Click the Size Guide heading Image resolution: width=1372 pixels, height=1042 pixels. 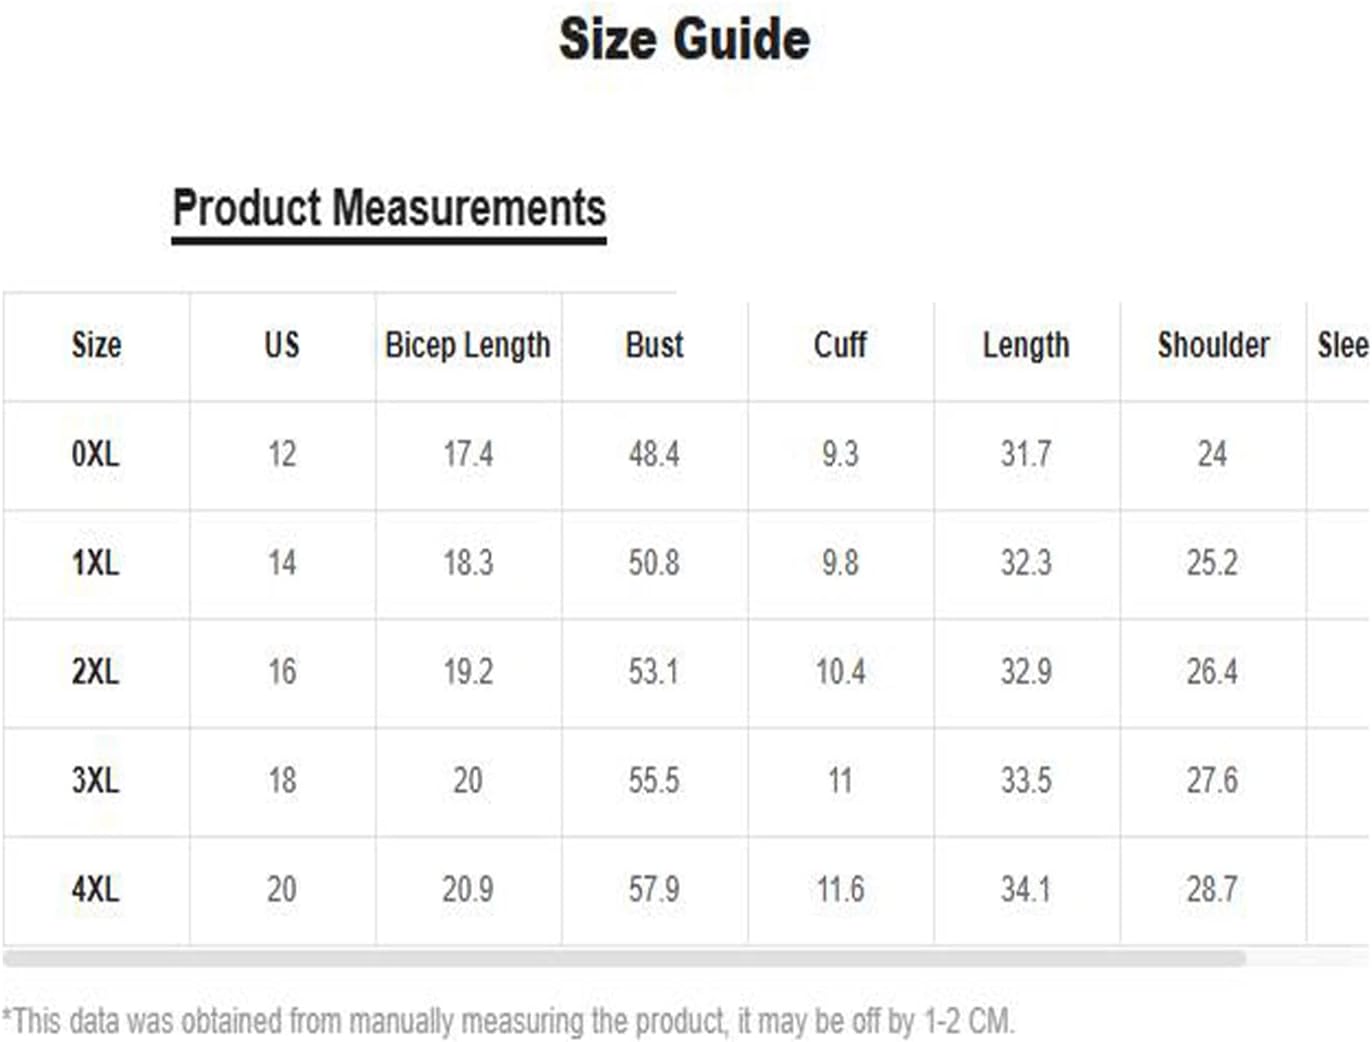click(x=684, y=40)
